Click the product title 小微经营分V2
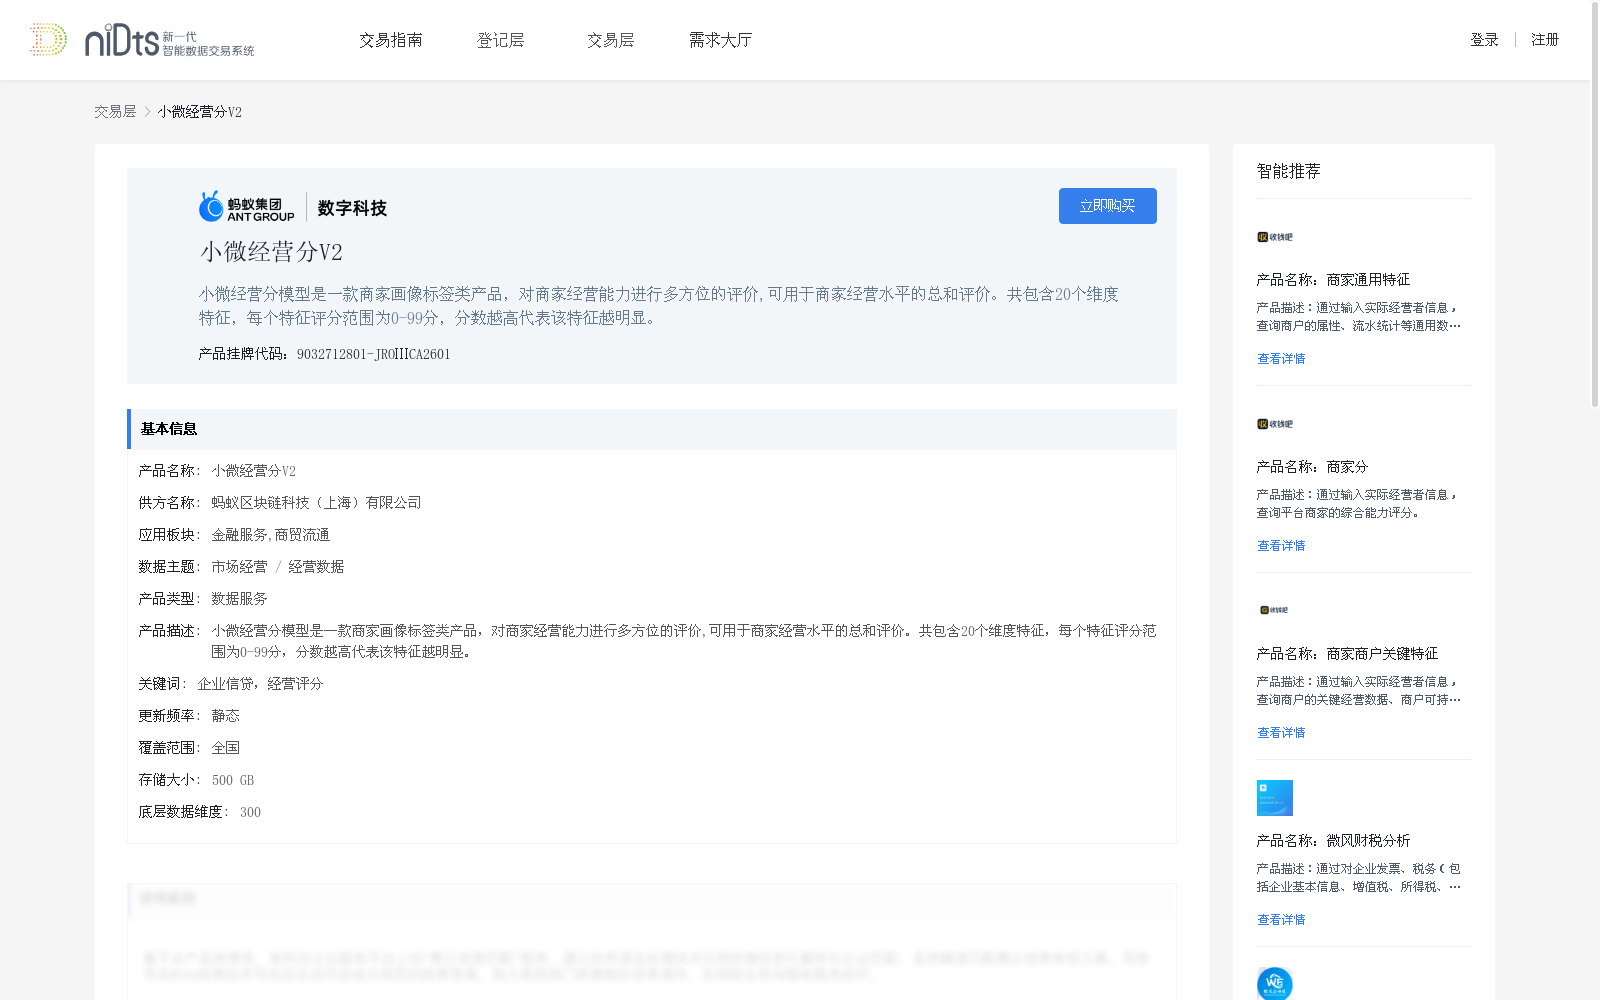 pos(271,252)
